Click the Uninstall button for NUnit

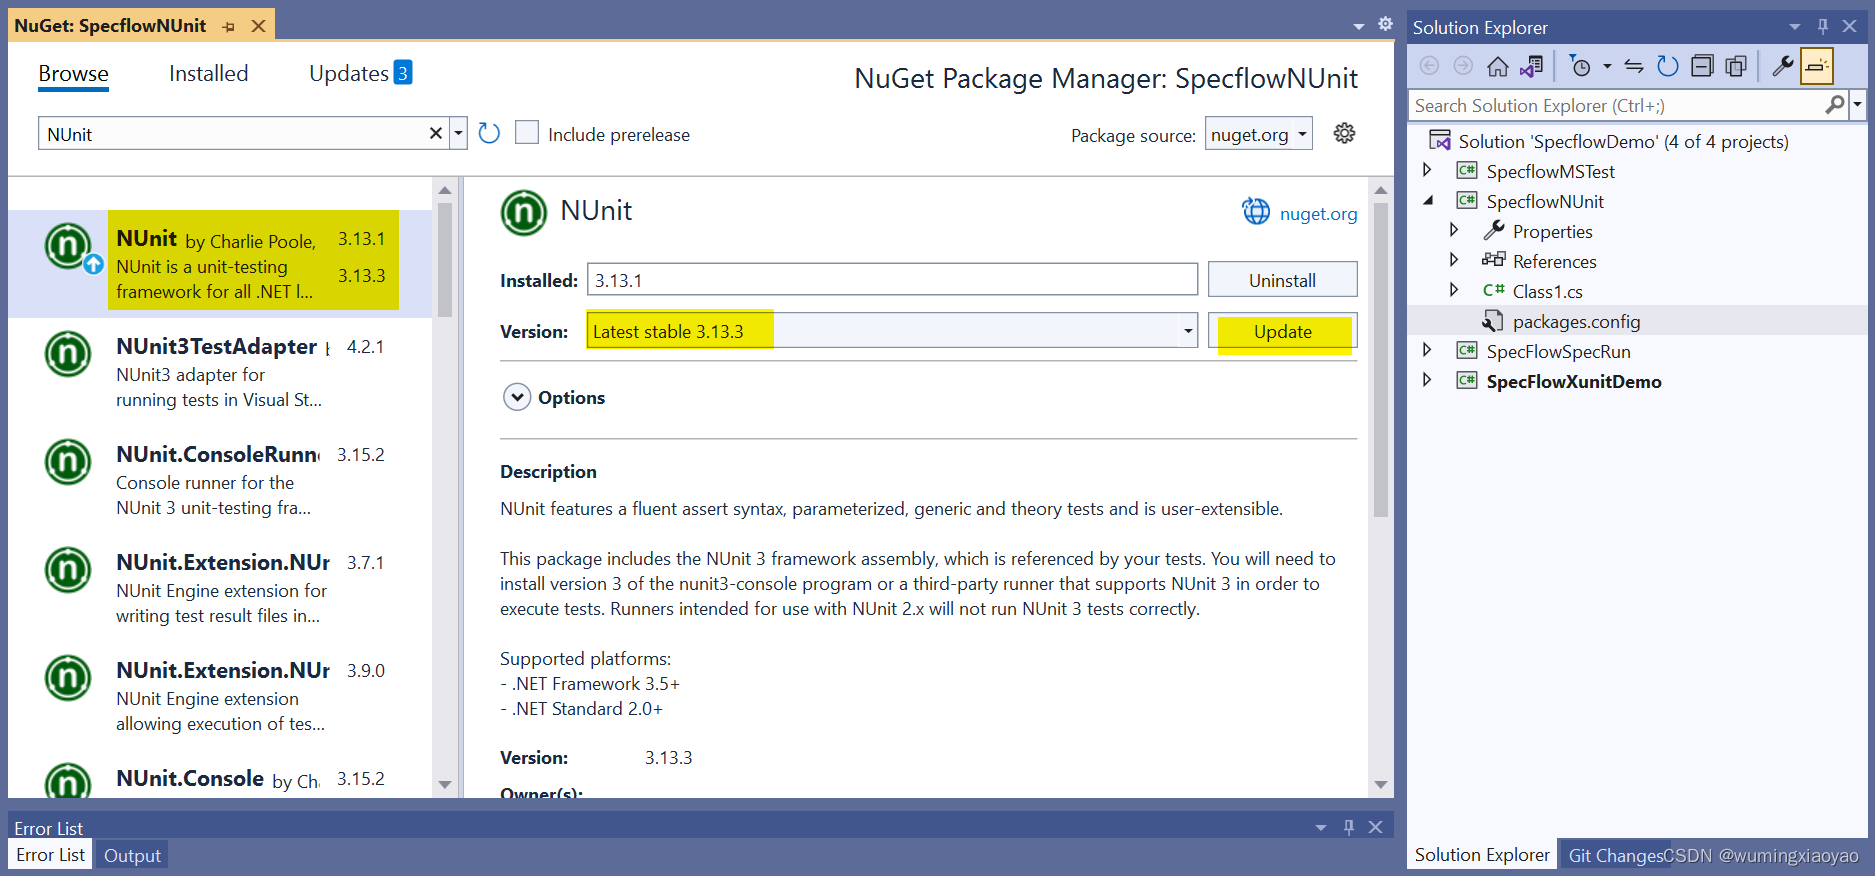[x=1282, y=280]
